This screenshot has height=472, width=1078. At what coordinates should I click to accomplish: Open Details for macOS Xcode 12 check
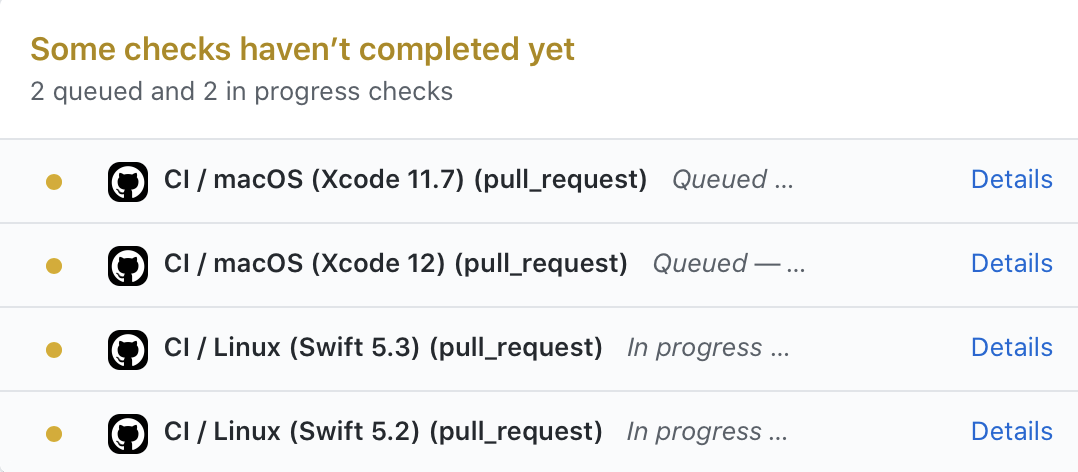(1011, 263)
